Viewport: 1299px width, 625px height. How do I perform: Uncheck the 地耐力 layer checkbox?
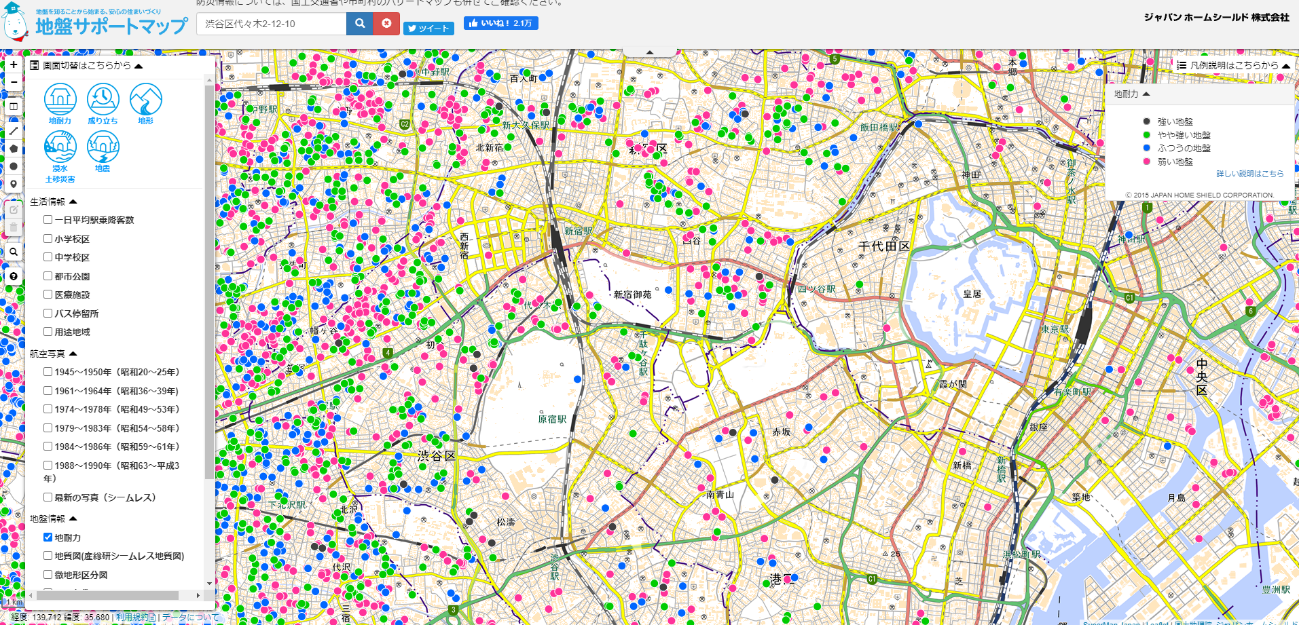click(48, 538)
